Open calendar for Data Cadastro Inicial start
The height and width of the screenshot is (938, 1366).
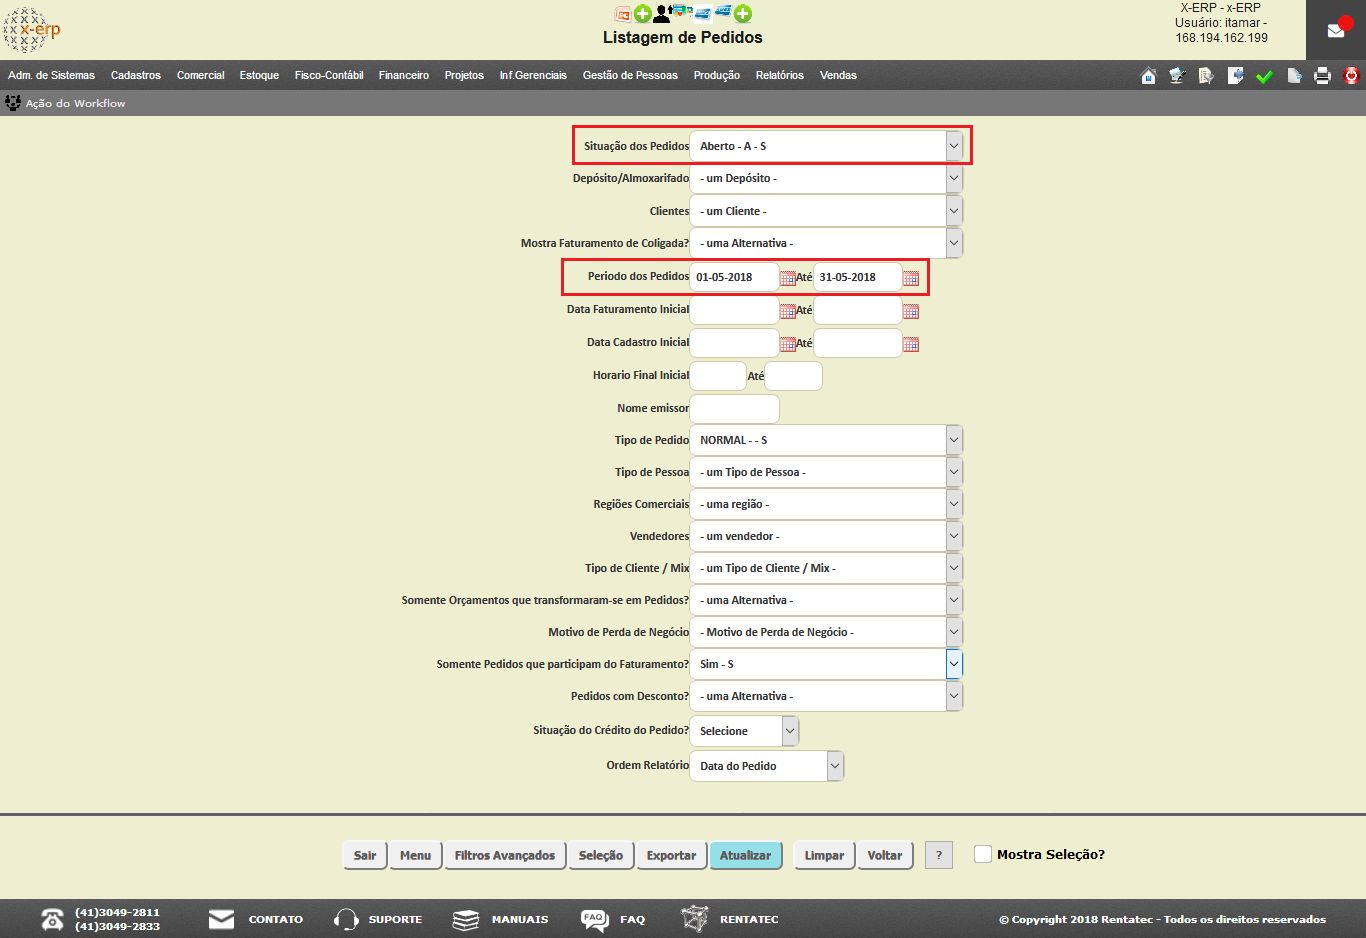point(788,344)
